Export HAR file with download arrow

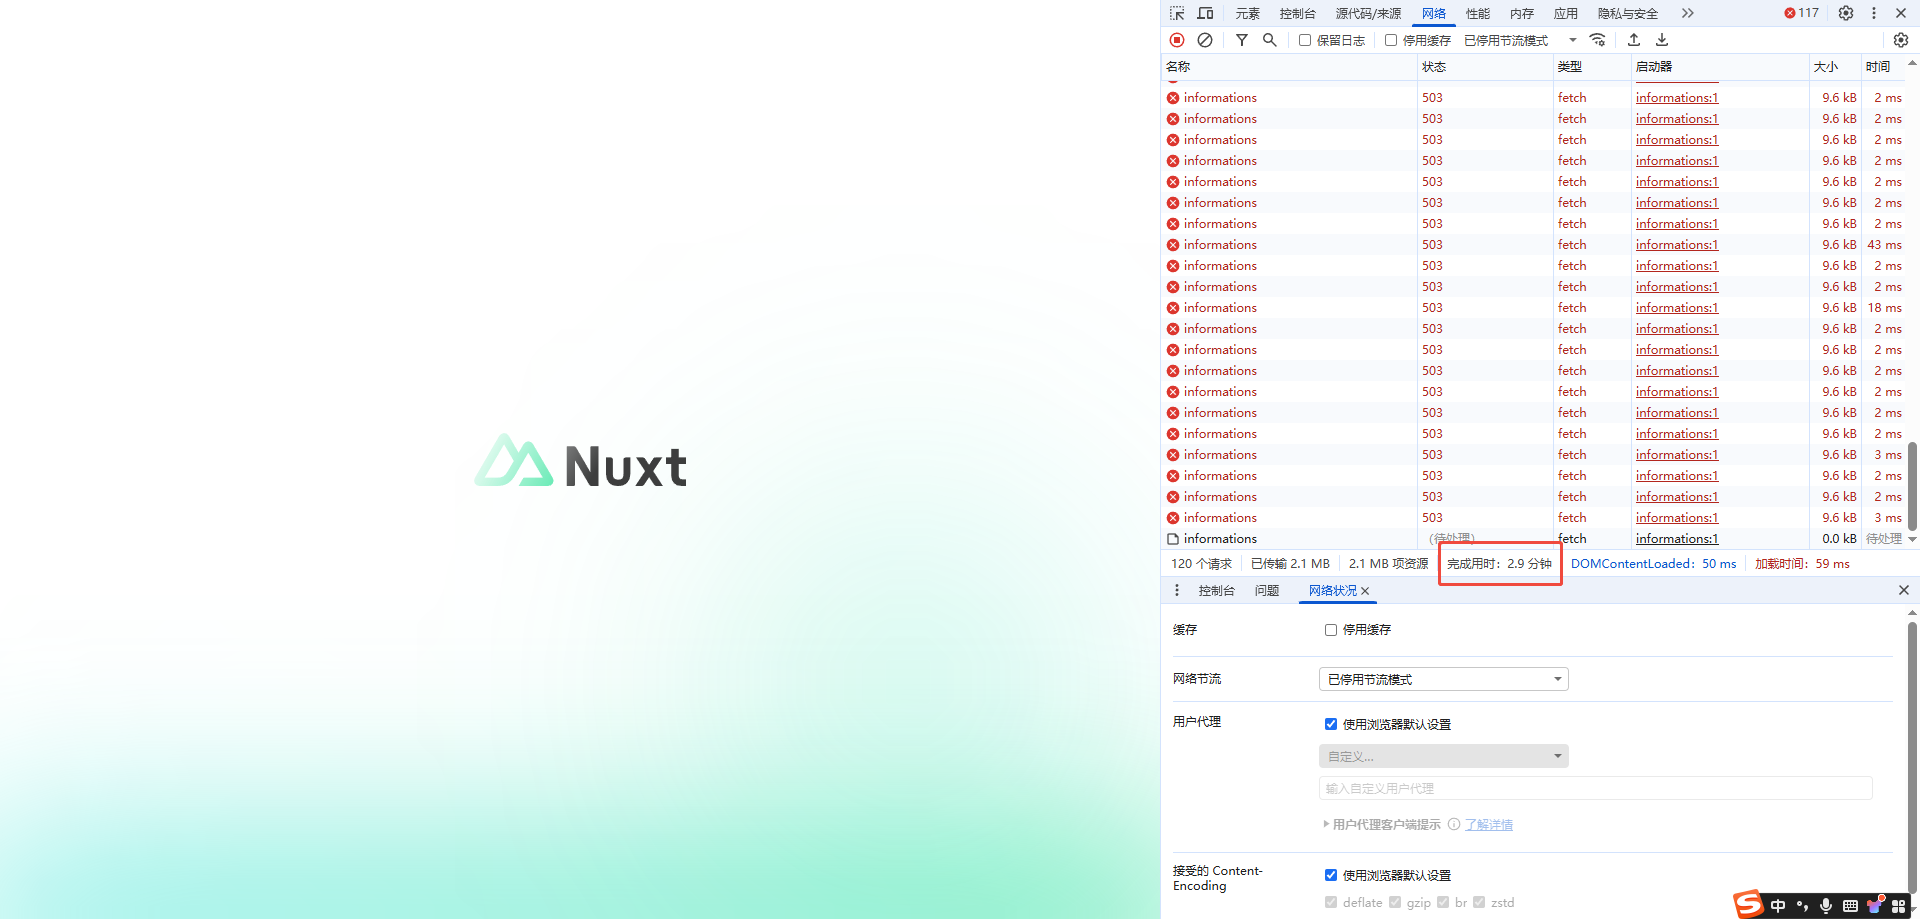pos(1662,40)
